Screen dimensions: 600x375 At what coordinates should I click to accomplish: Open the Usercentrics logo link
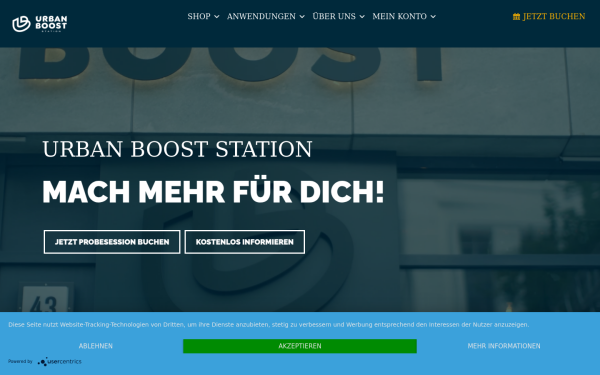(59, 361)
